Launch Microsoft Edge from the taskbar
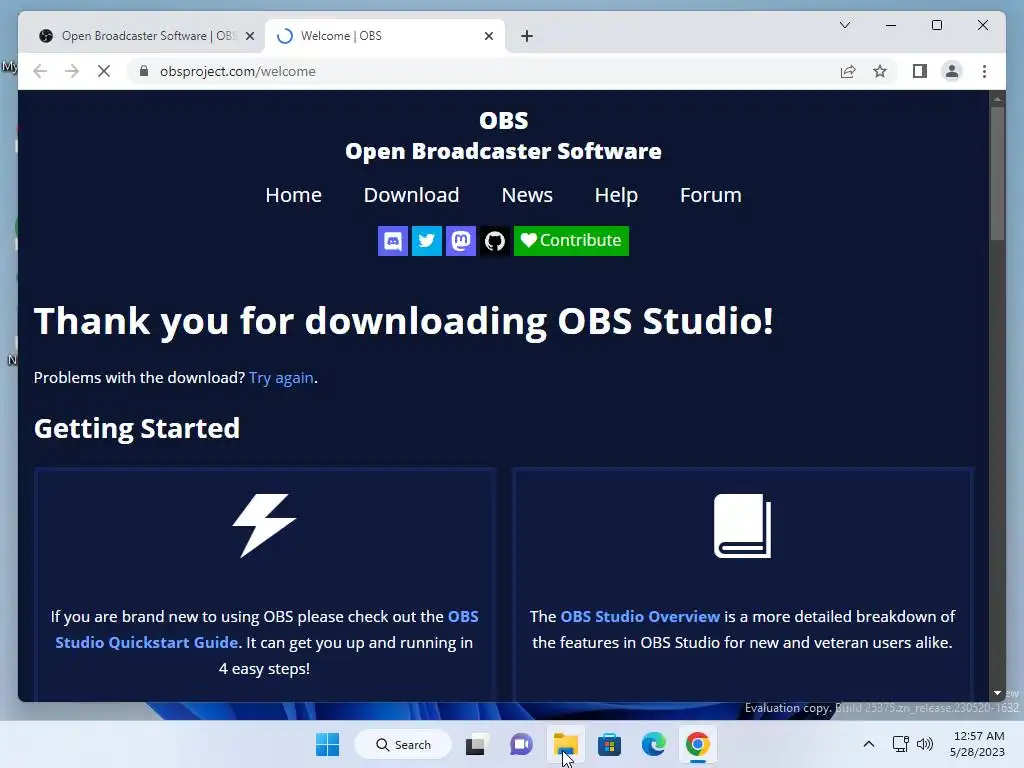 point(654,744)
